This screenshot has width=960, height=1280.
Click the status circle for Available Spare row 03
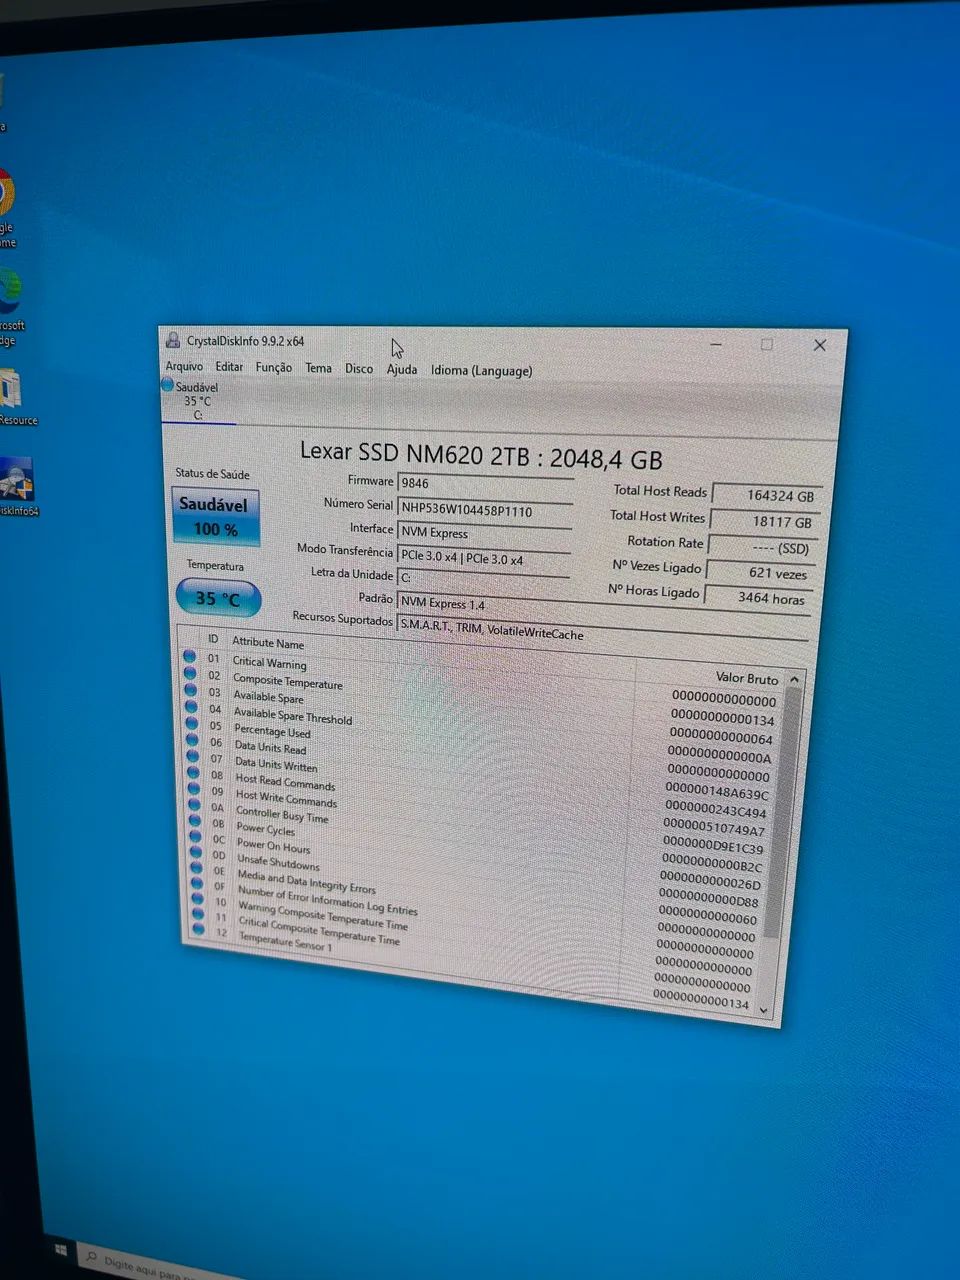tap(191, 691)
